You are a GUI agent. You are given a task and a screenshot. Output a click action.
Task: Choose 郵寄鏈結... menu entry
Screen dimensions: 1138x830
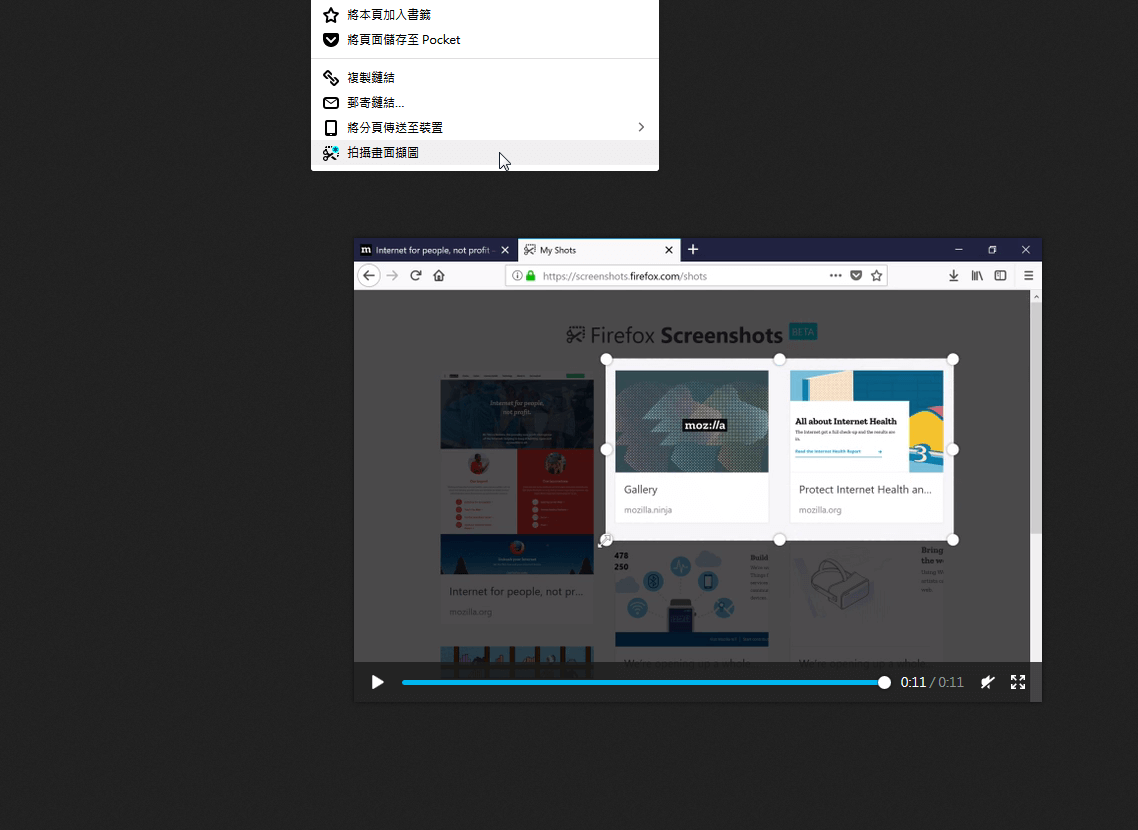485,103
